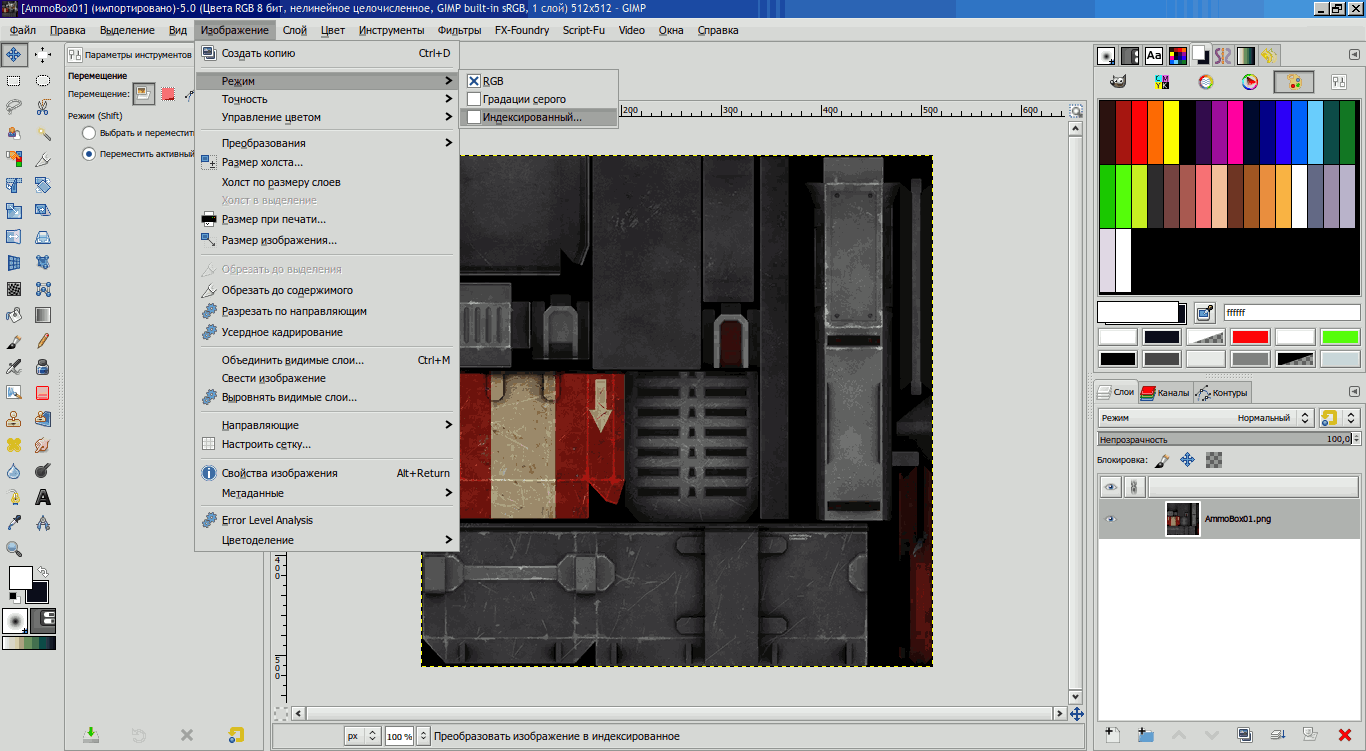
Task: Open the Слой menu
Action: click(x=295, y=30)
